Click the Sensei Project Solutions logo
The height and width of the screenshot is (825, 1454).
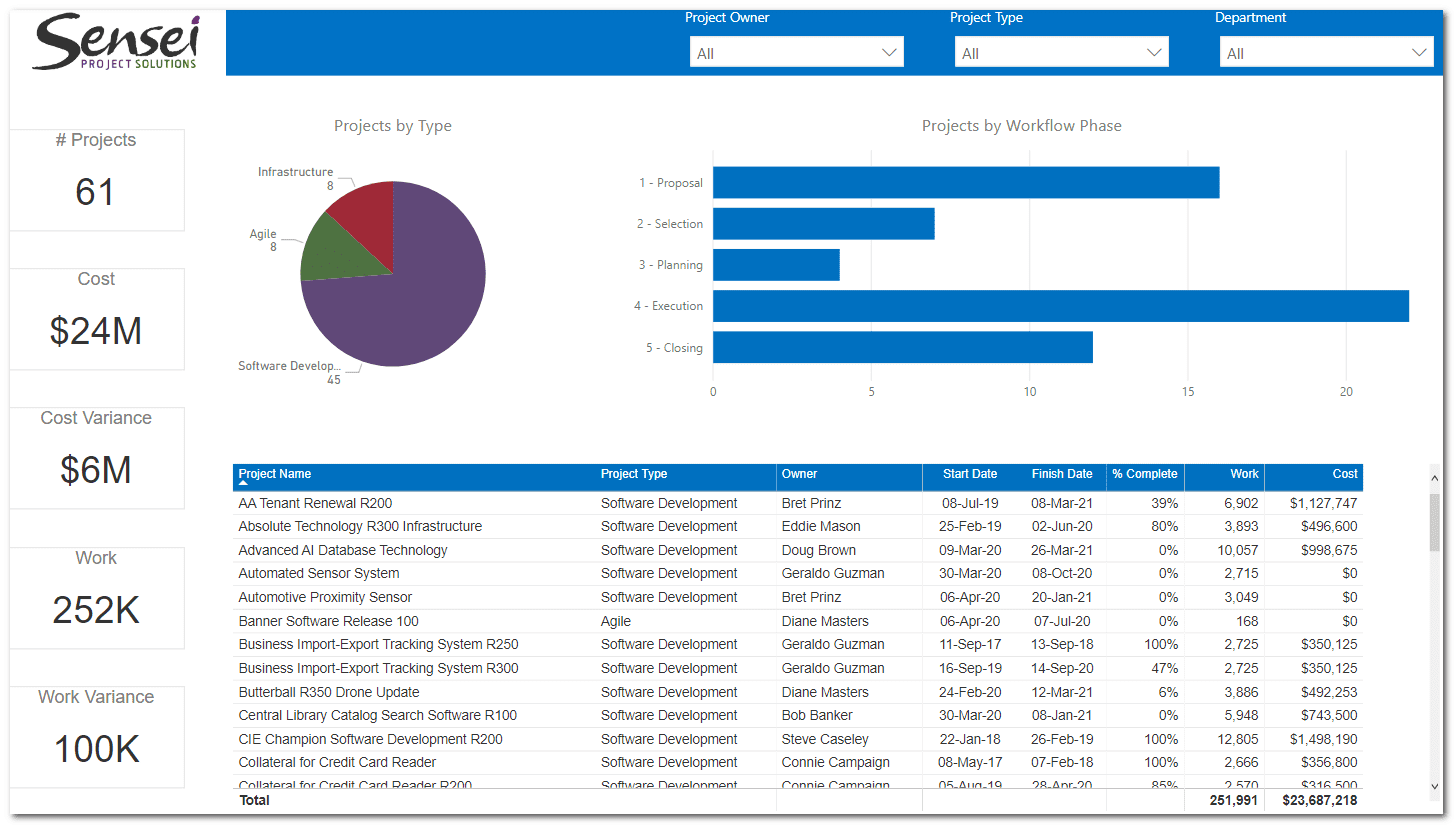pyautogui.click(x=115, y=43)
